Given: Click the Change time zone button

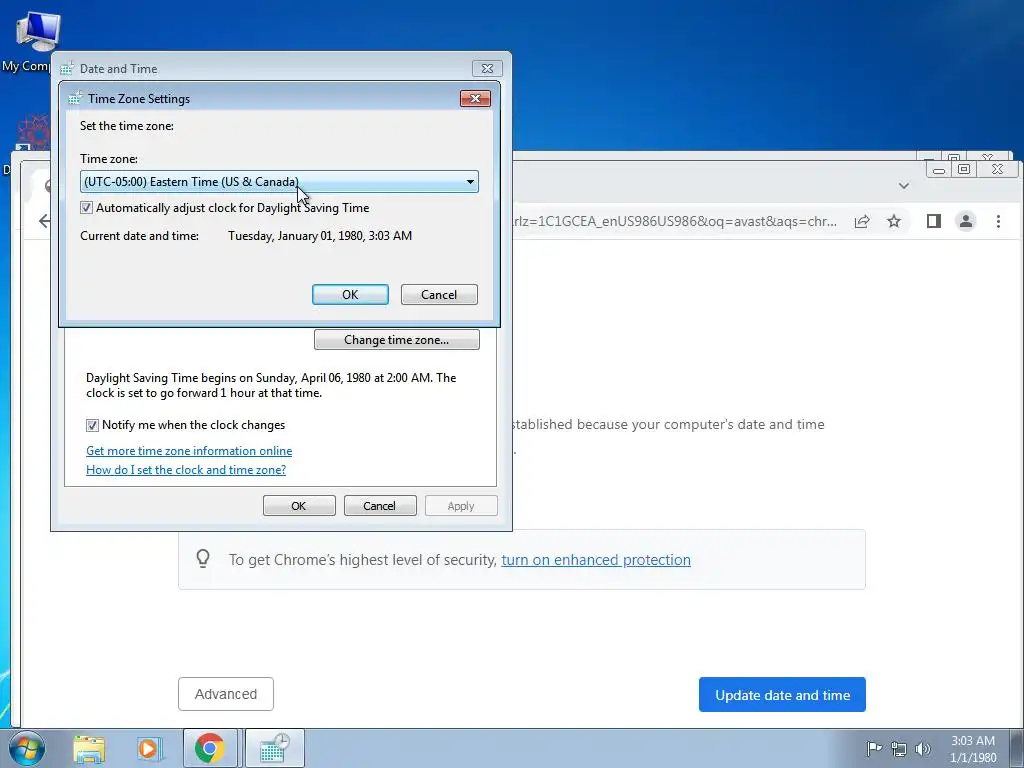Looking at the screenshot, I should coord(396,340).
